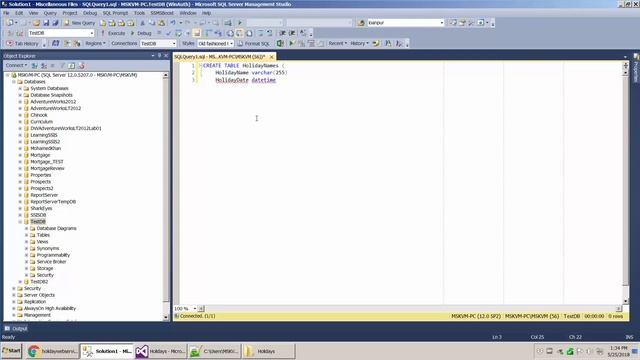Click the Excel export icon
The height and width of the screenshot is (360, 640).
280,43
